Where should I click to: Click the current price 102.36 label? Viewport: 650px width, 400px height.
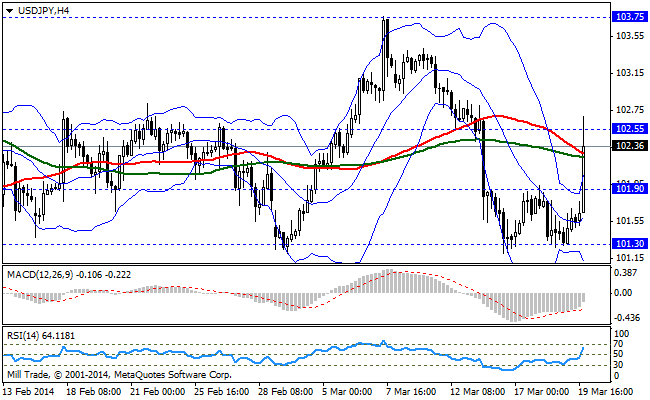click(630, 145)
